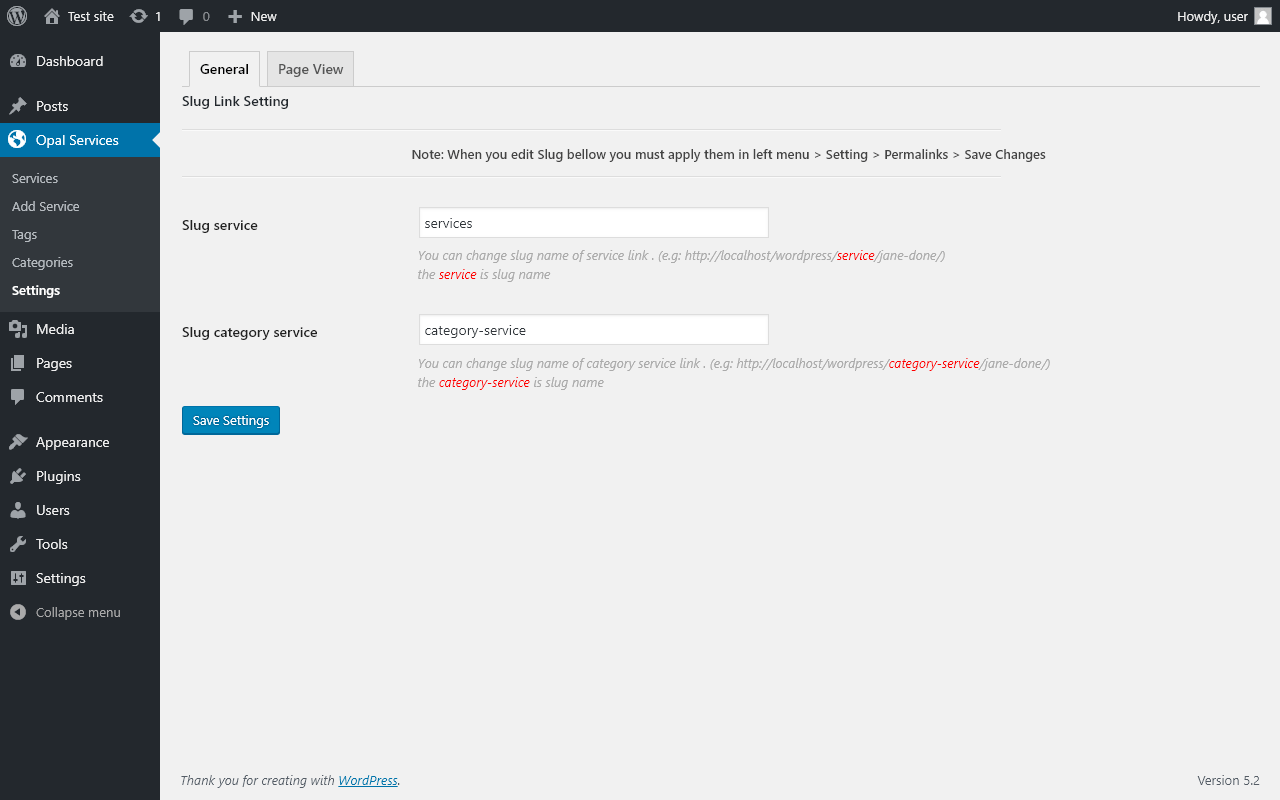
Task: Click the Version 5.2 footer text
Action: (x=1228, y=780)
